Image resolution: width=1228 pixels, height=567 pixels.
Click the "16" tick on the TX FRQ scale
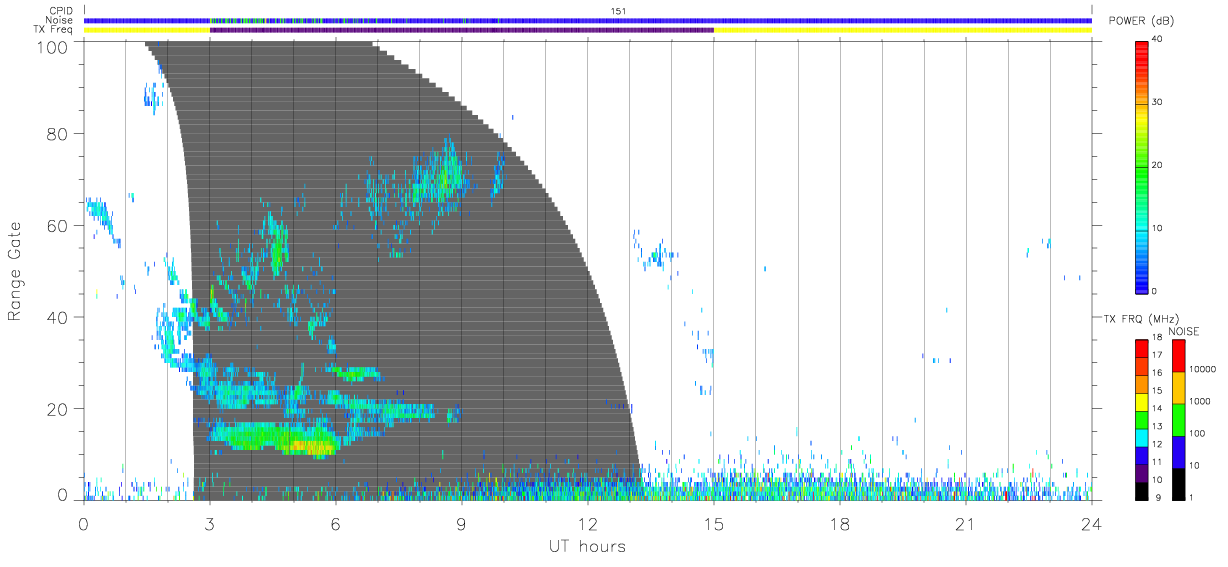pyautogui.click(x=1158, y=373)
